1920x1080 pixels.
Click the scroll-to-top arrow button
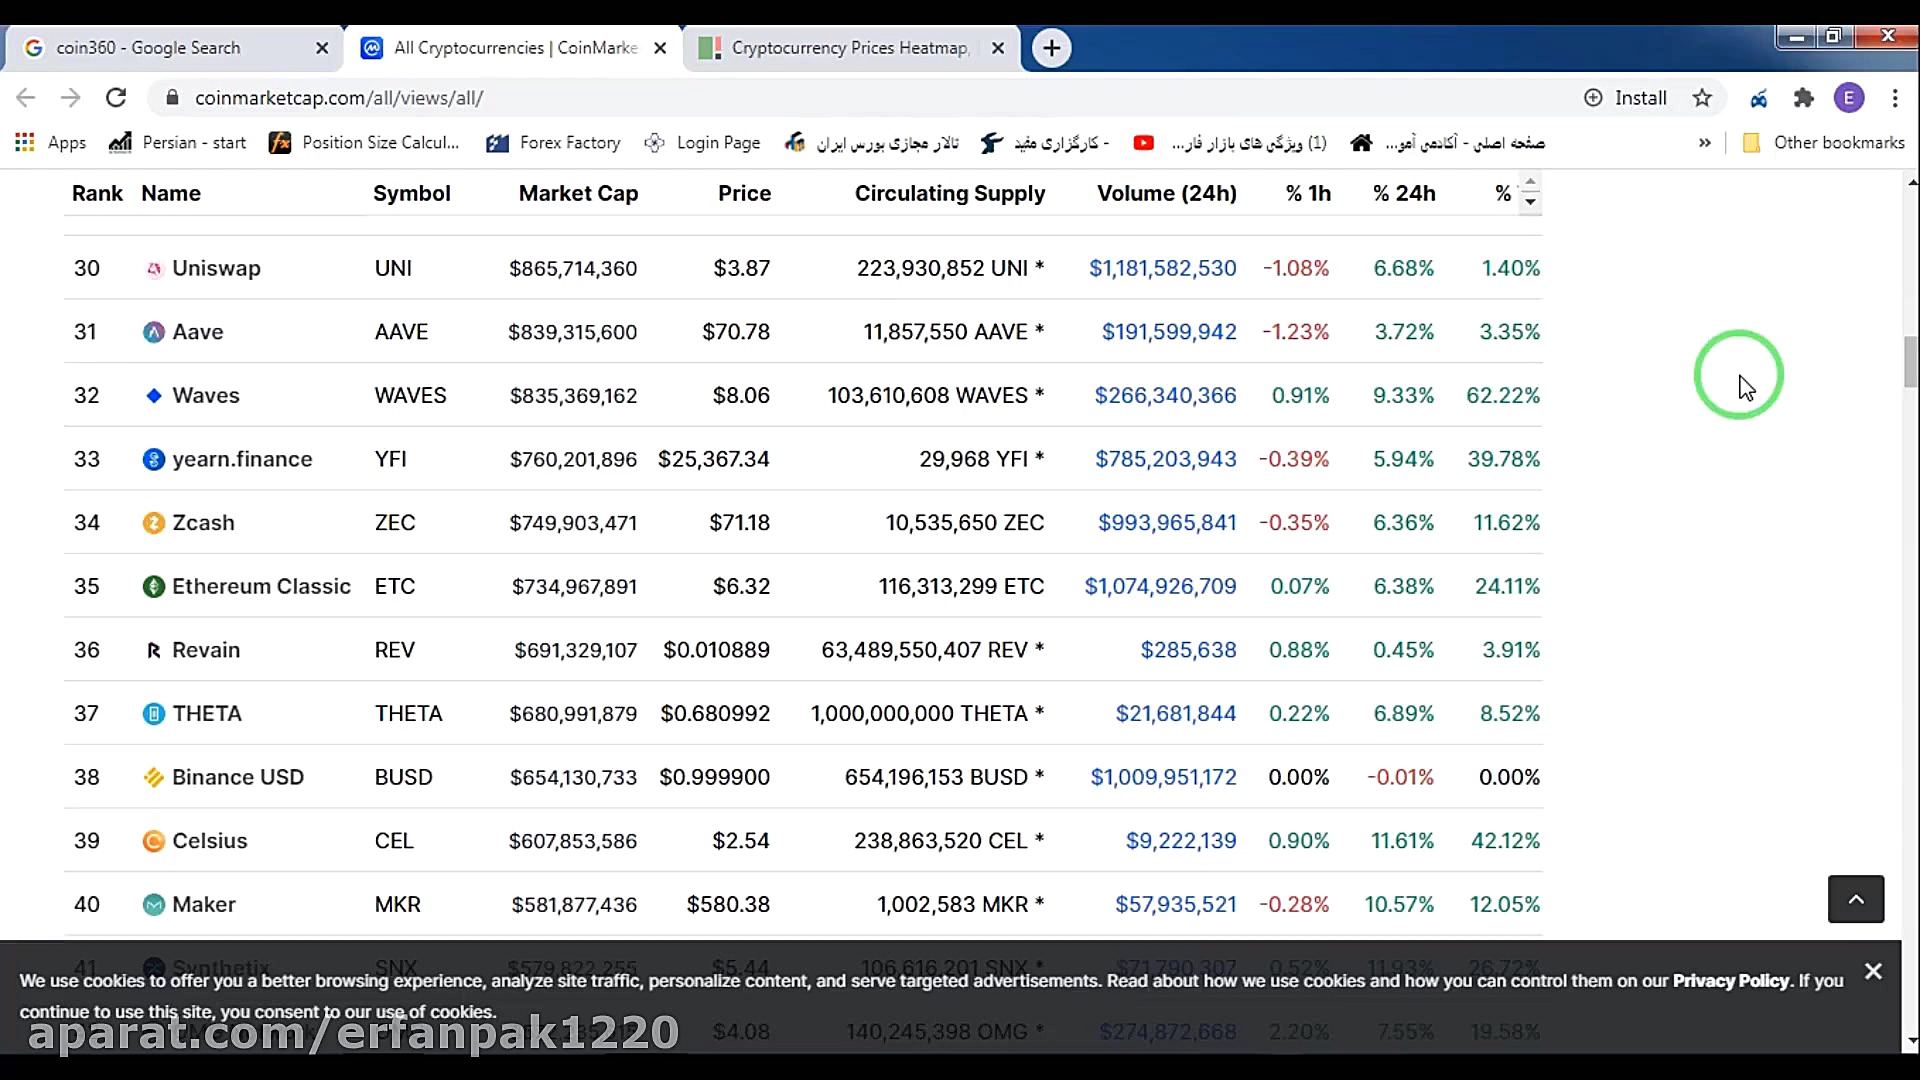1856,899
